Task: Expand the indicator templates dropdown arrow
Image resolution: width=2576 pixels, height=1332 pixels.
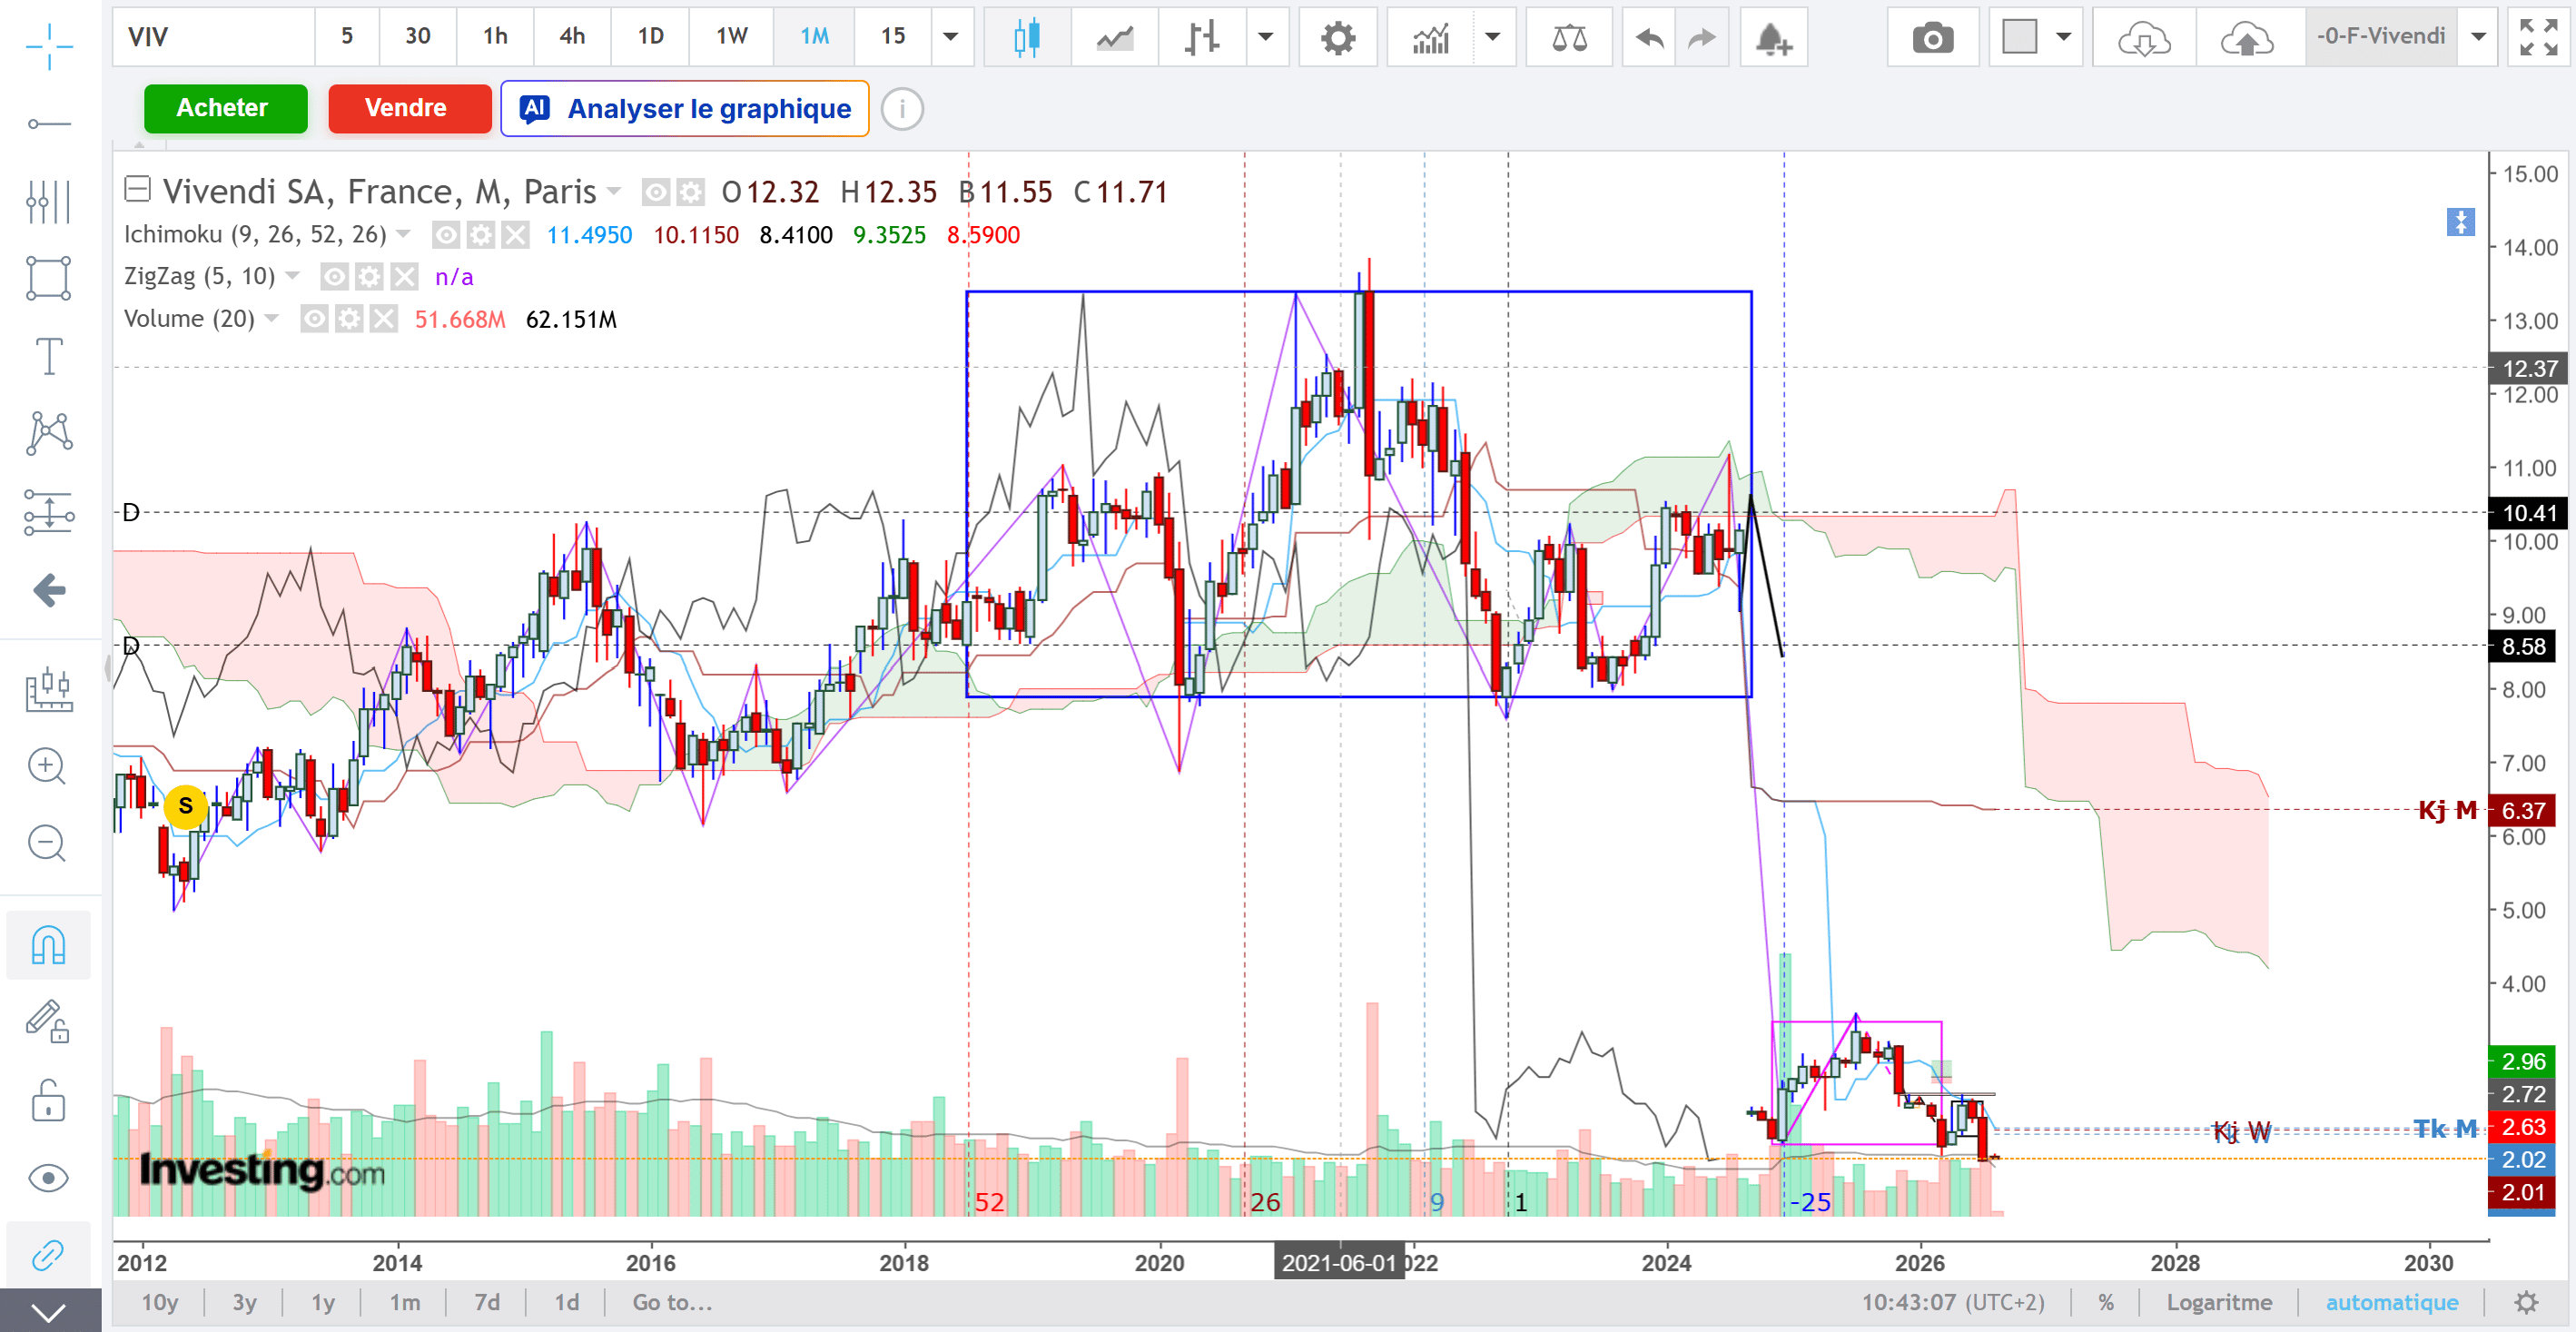Action: pos(1493,38)
